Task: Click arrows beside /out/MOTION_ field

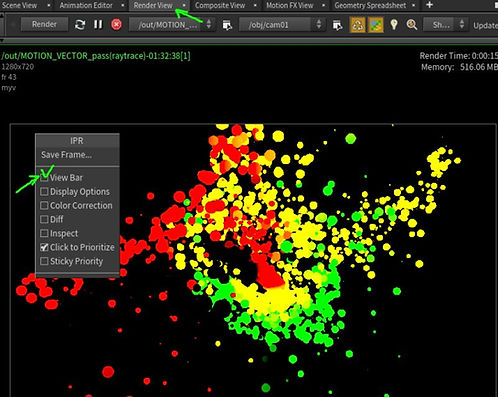Action: [x=209, y=25]
